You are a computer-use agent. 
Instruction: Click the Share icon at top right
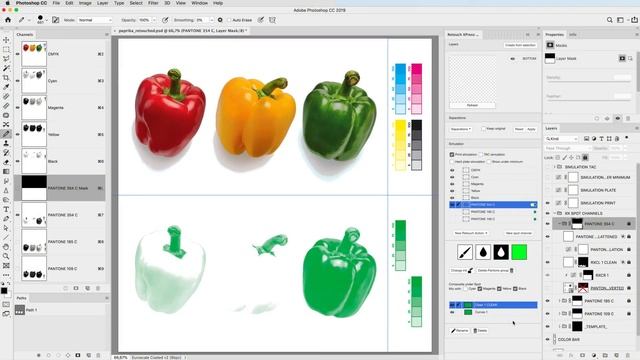[634, 20]
